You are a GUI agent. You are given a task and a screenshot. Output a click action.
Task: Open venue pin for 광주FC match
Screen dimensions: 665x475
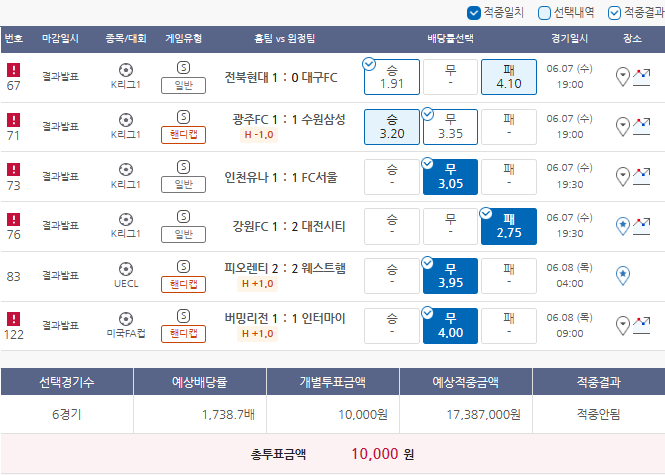click(x=623, y=126)
